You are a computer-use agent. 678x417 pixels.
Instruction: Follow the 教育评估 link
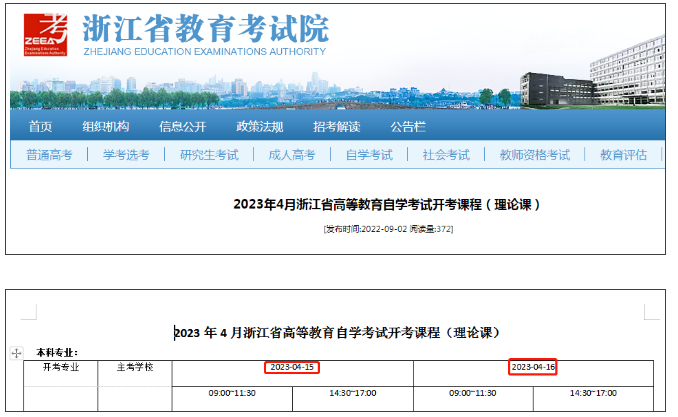623,154
